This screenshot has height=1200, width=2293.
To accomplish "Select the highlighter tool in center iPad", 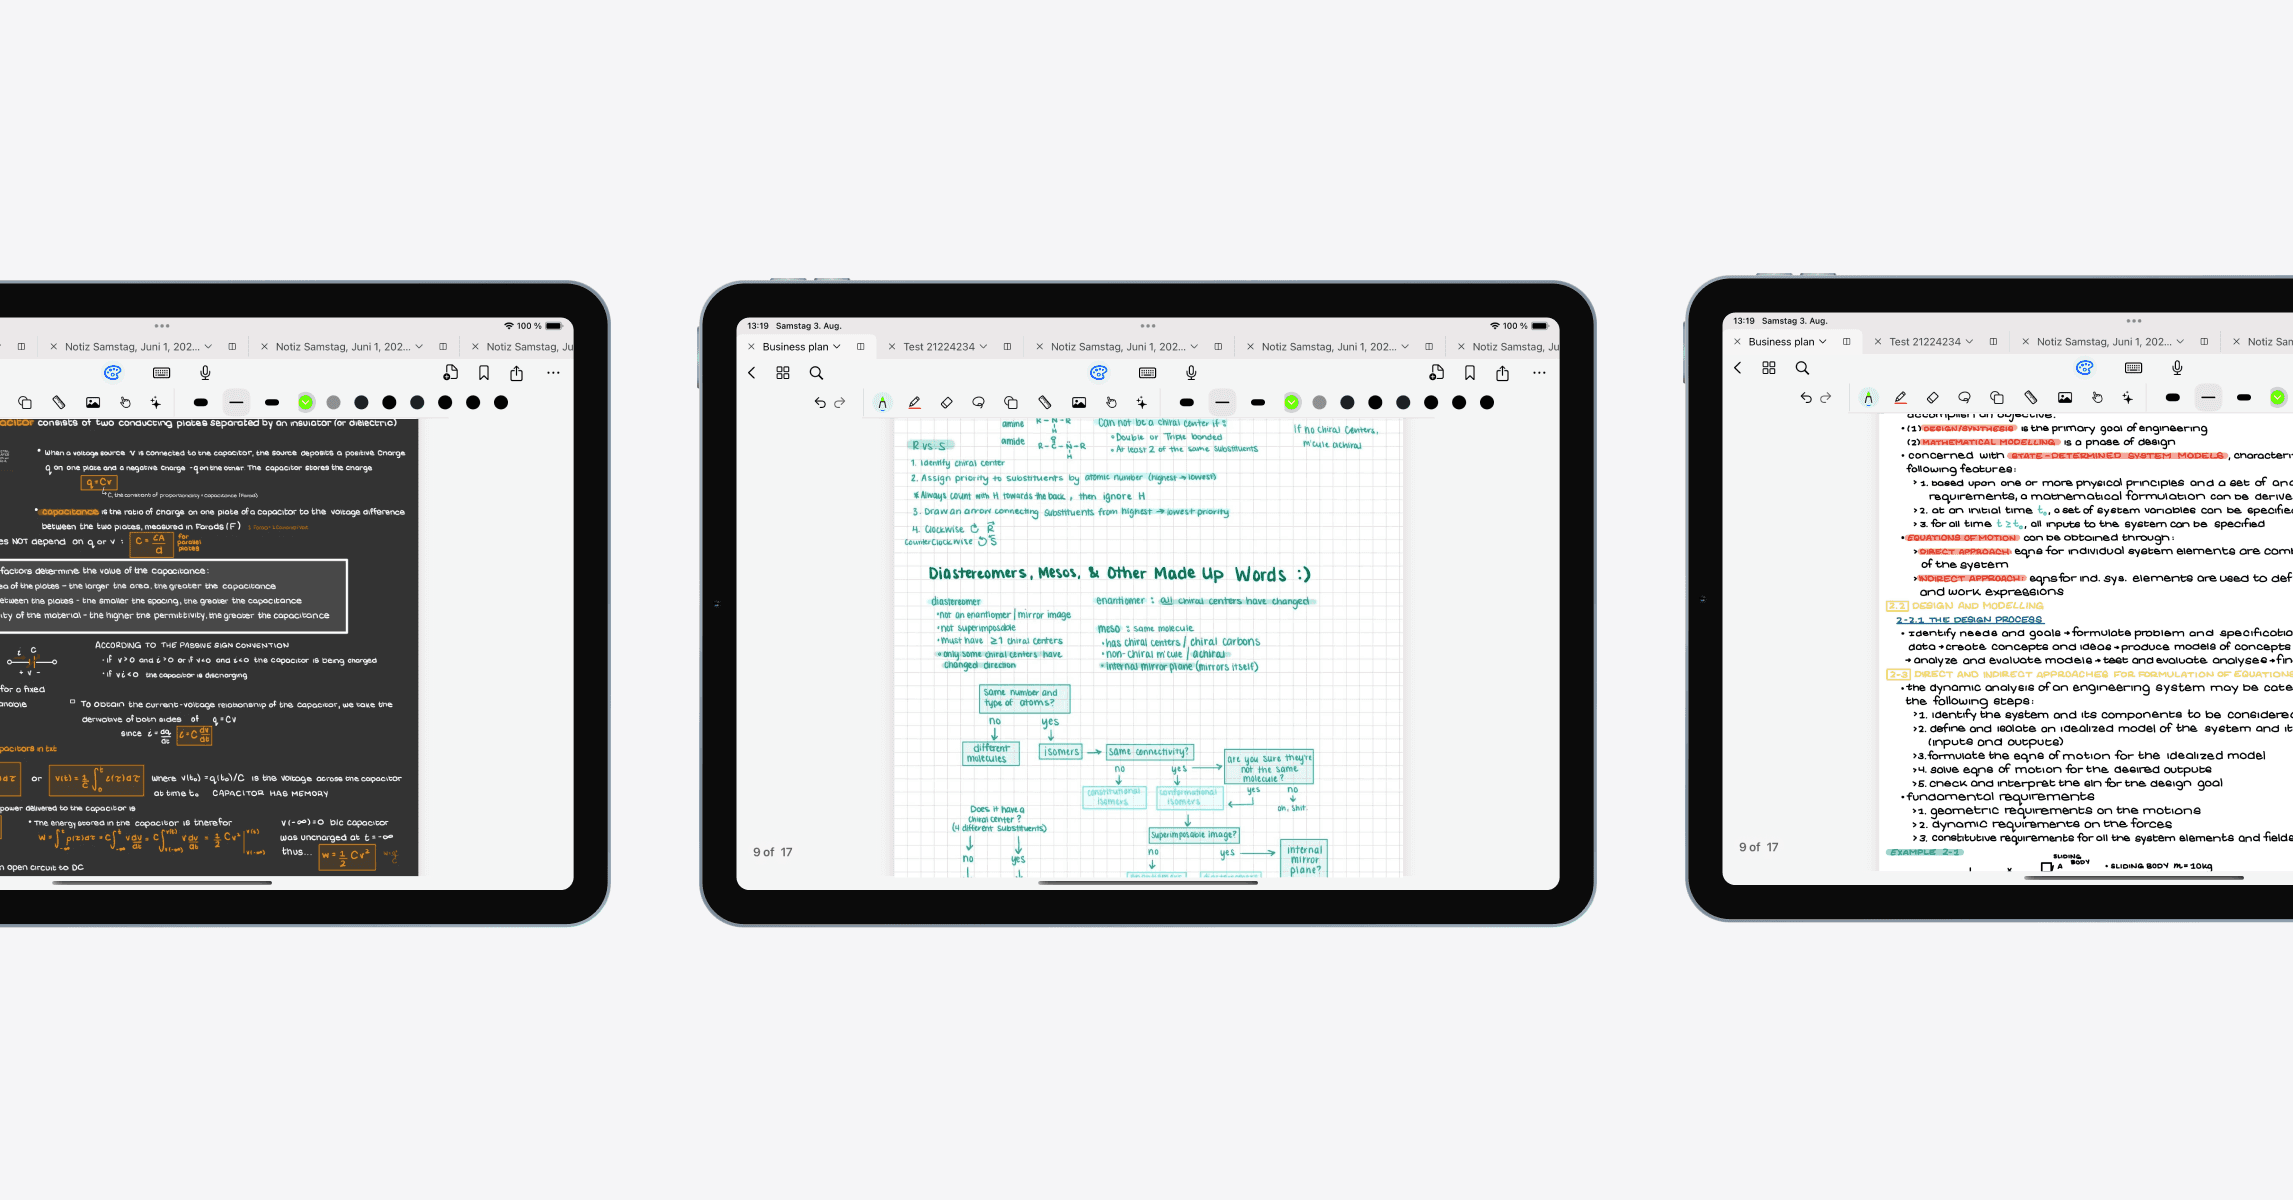I will pos(910,402).
